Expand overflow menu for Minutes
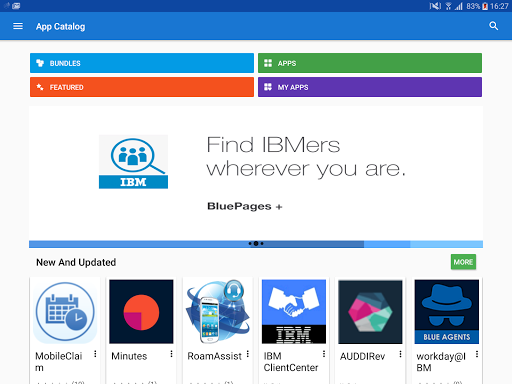This screenshot has width=512, height=384. [171, 354]
